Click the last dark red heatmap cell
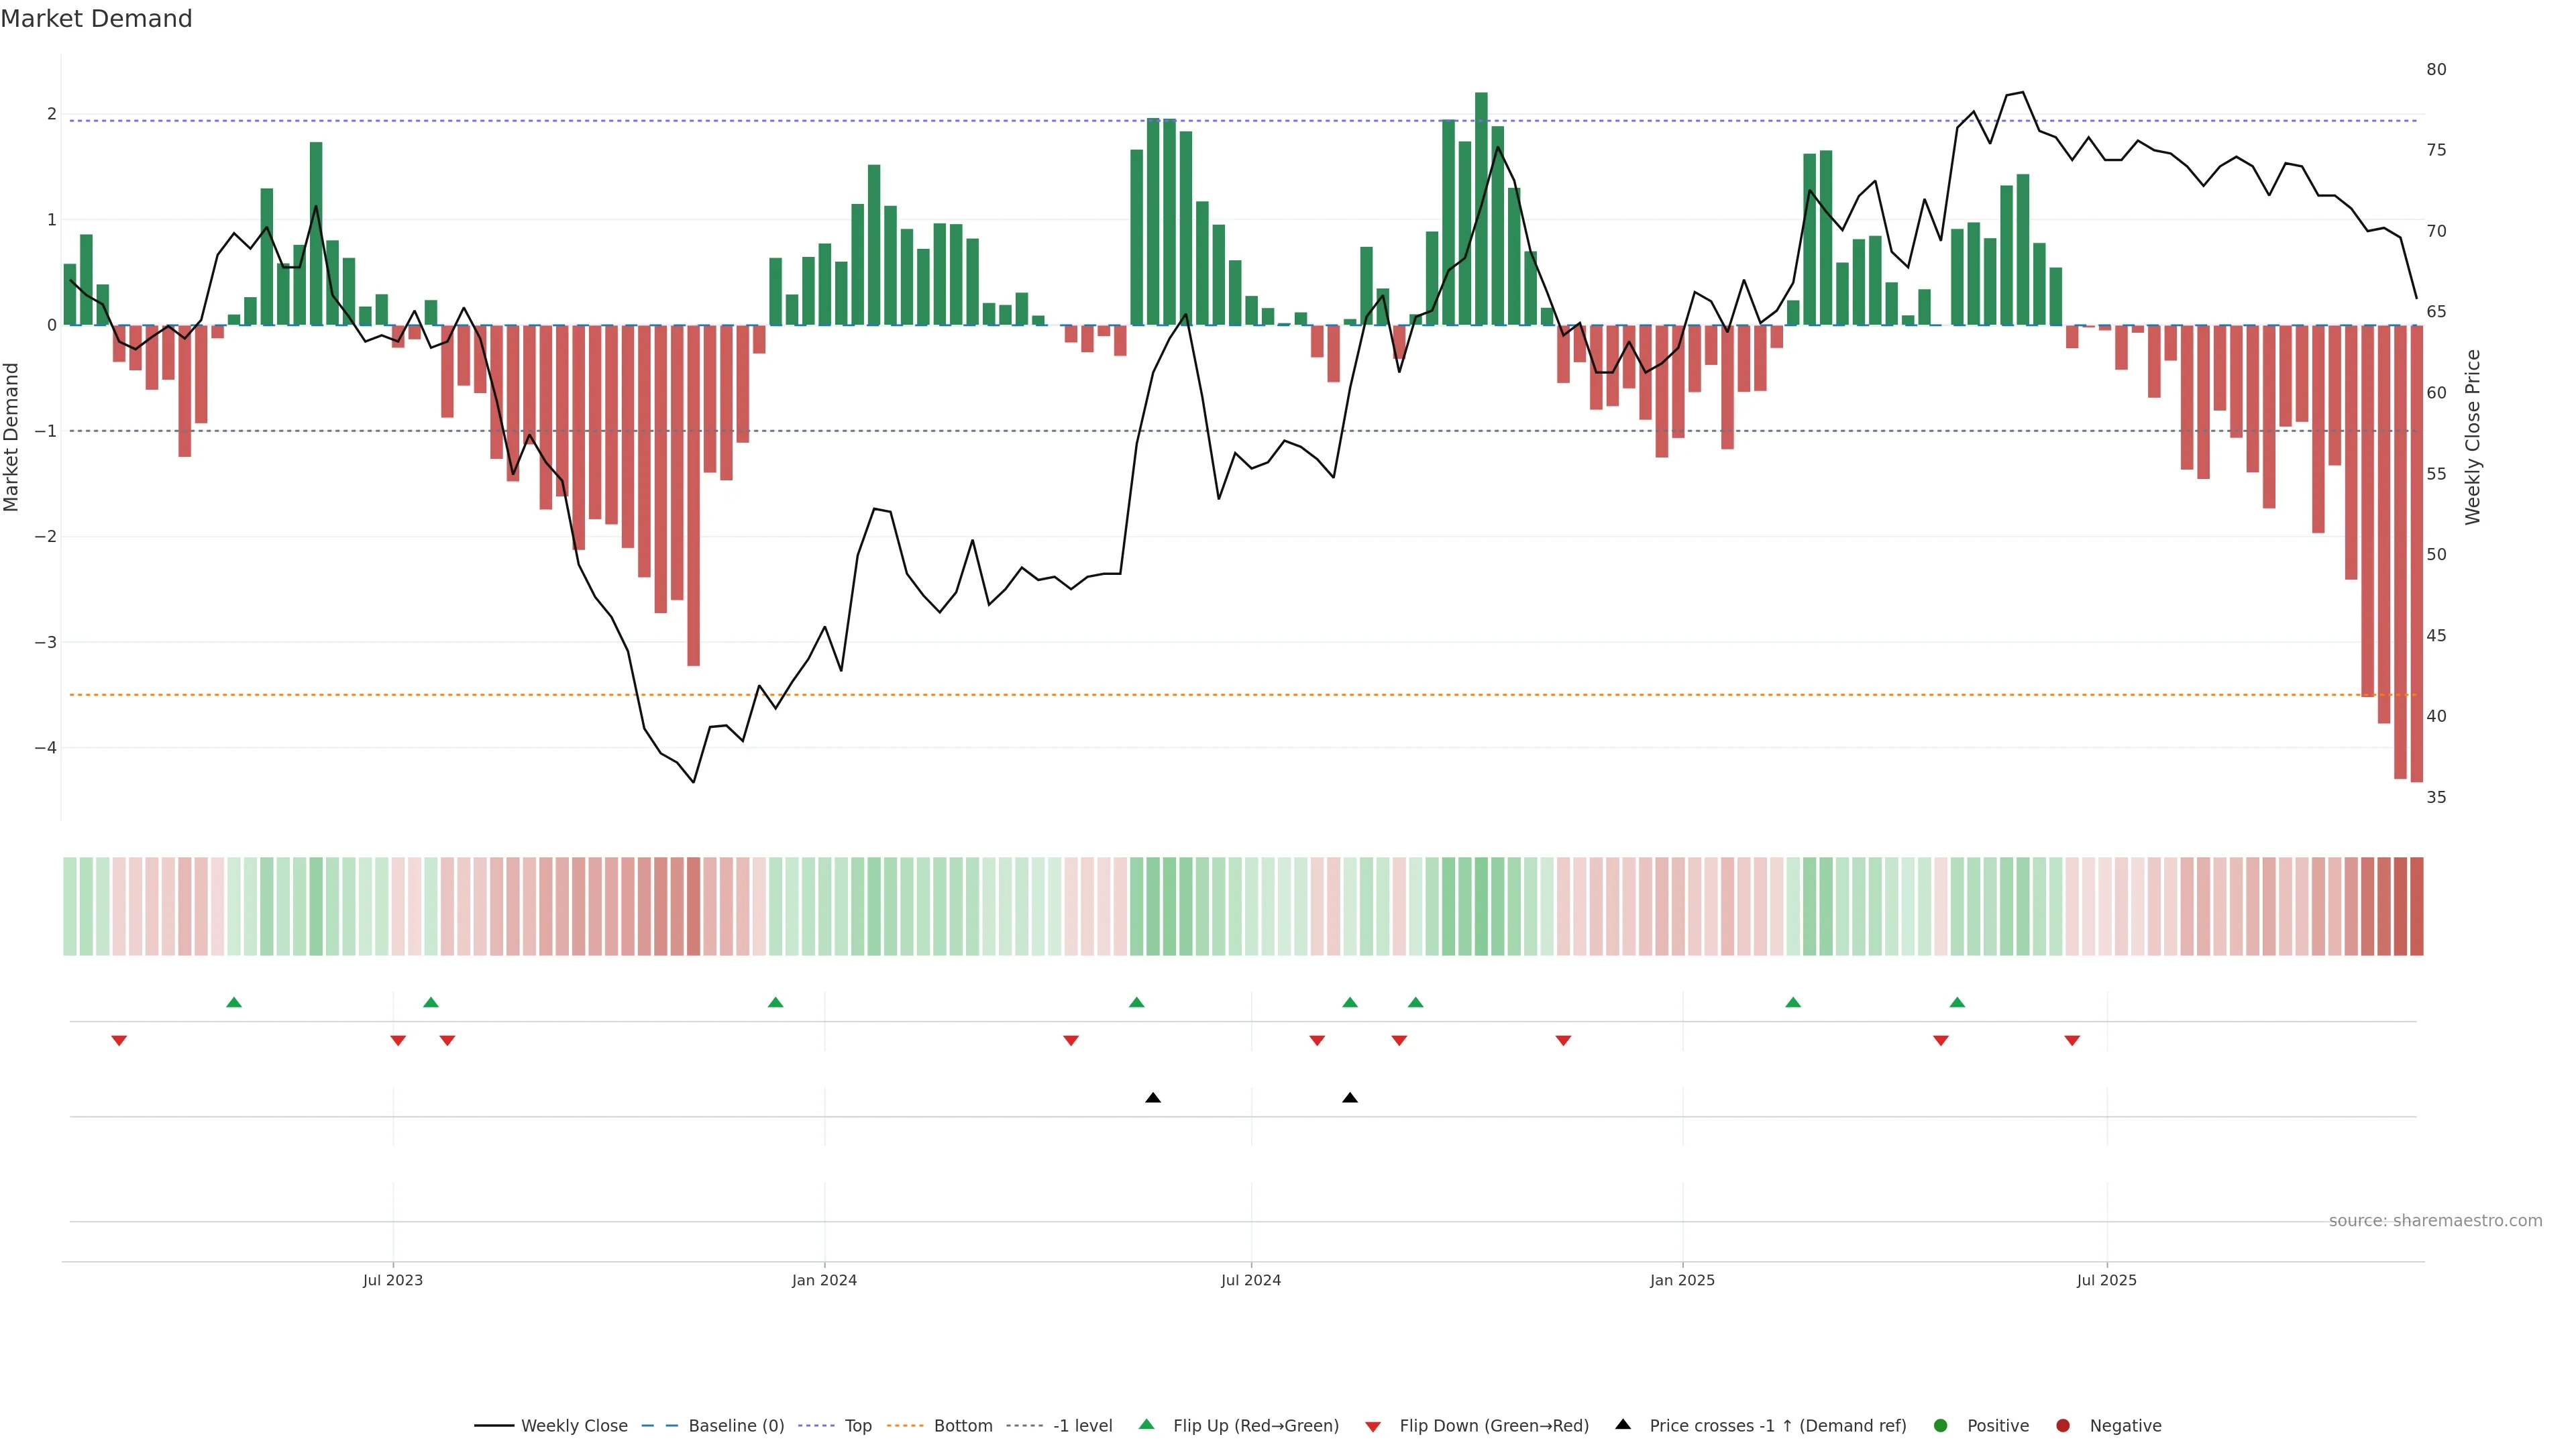This screenshot has height=1449, width=2576. 2416,906
